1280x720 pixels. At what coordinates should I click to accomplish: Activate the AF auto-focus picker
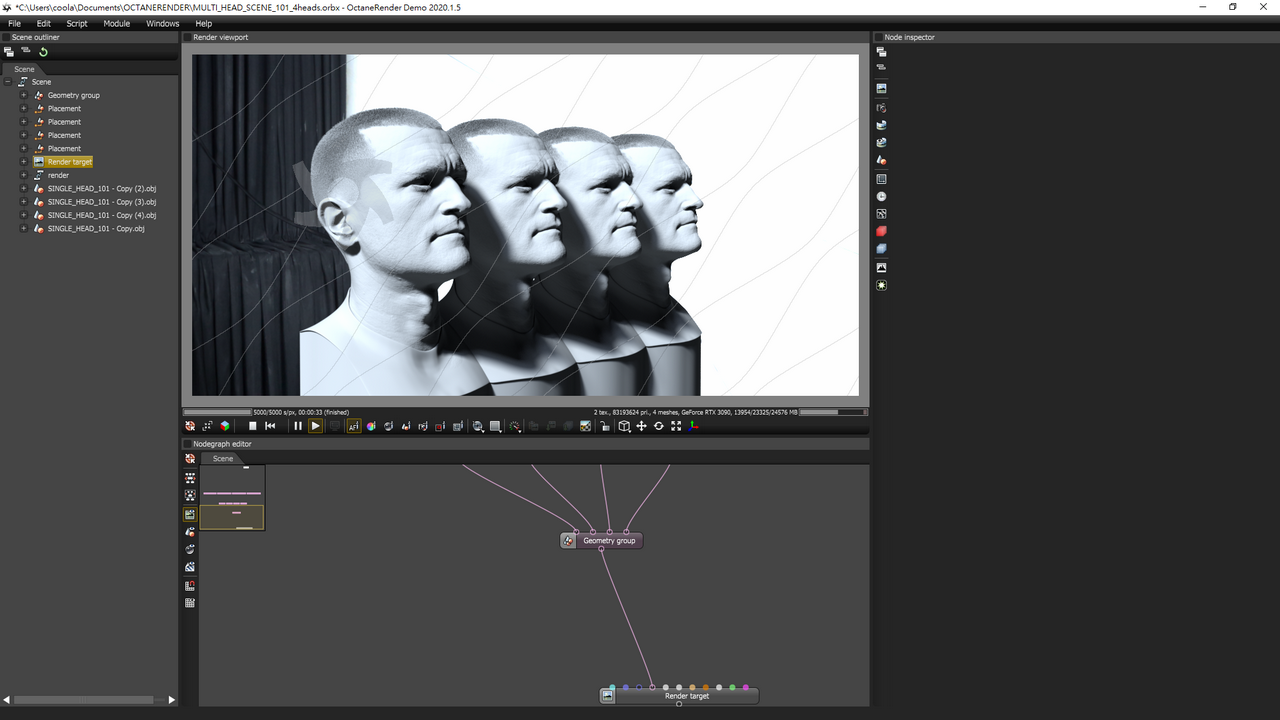tap(354, 426)
